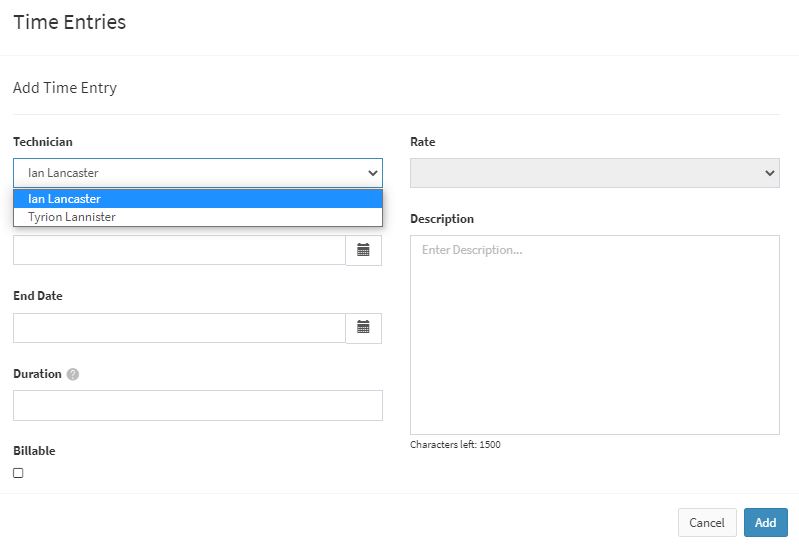Image resolution: width=799 pixels, height=548 pixels.
Task: Click the Technician field showing Ian Lancaster
Action: coord(198,173)
